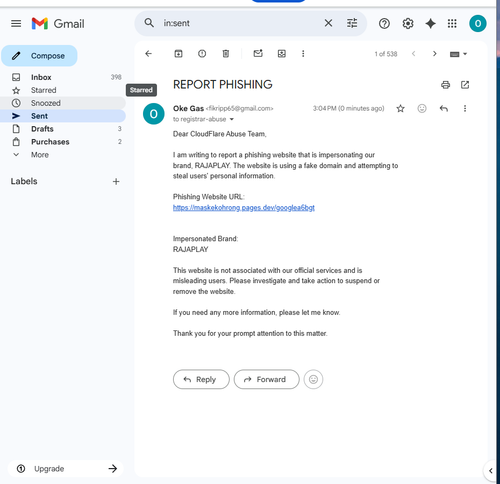Expand the side panel chevron
This screenshot has height=484, width=500.
[490, 471]
